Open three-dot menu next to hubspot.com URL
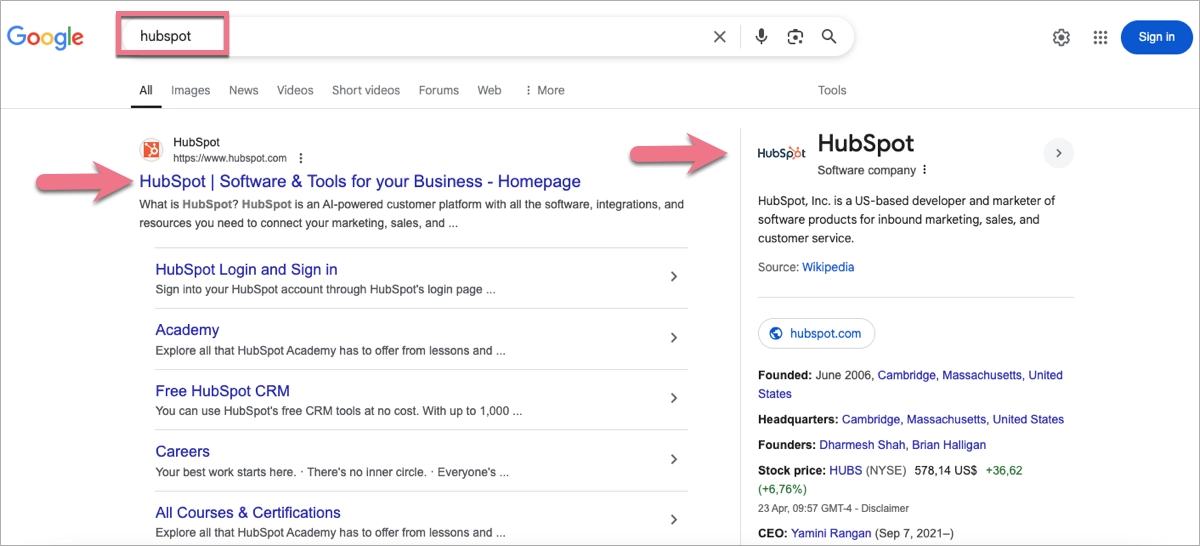 (301, 158)
